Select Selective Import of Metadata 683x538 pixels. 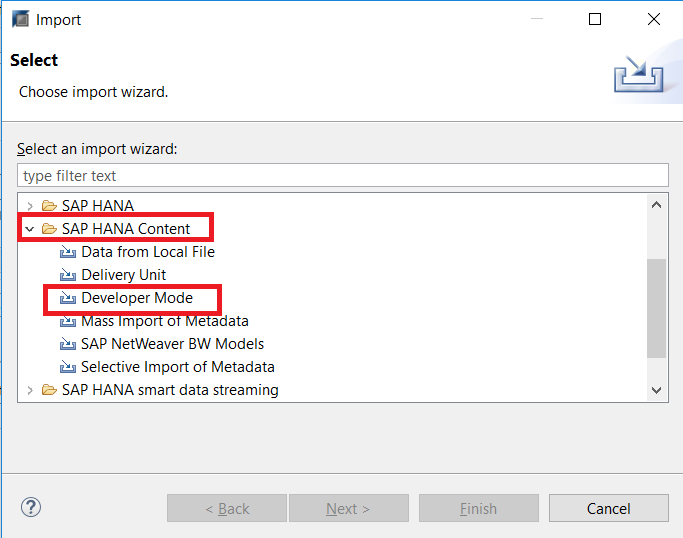pyautogui.click(x=178, y=367)
